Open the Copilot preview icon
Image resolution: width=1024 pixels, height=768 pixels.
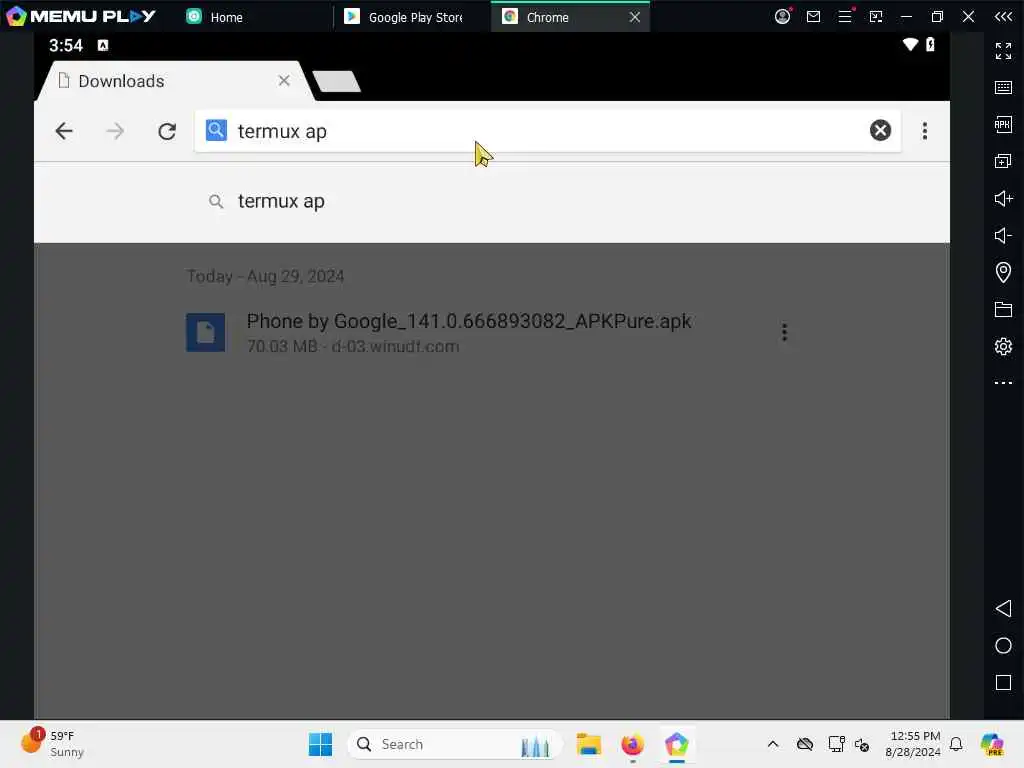pos(992,744)
